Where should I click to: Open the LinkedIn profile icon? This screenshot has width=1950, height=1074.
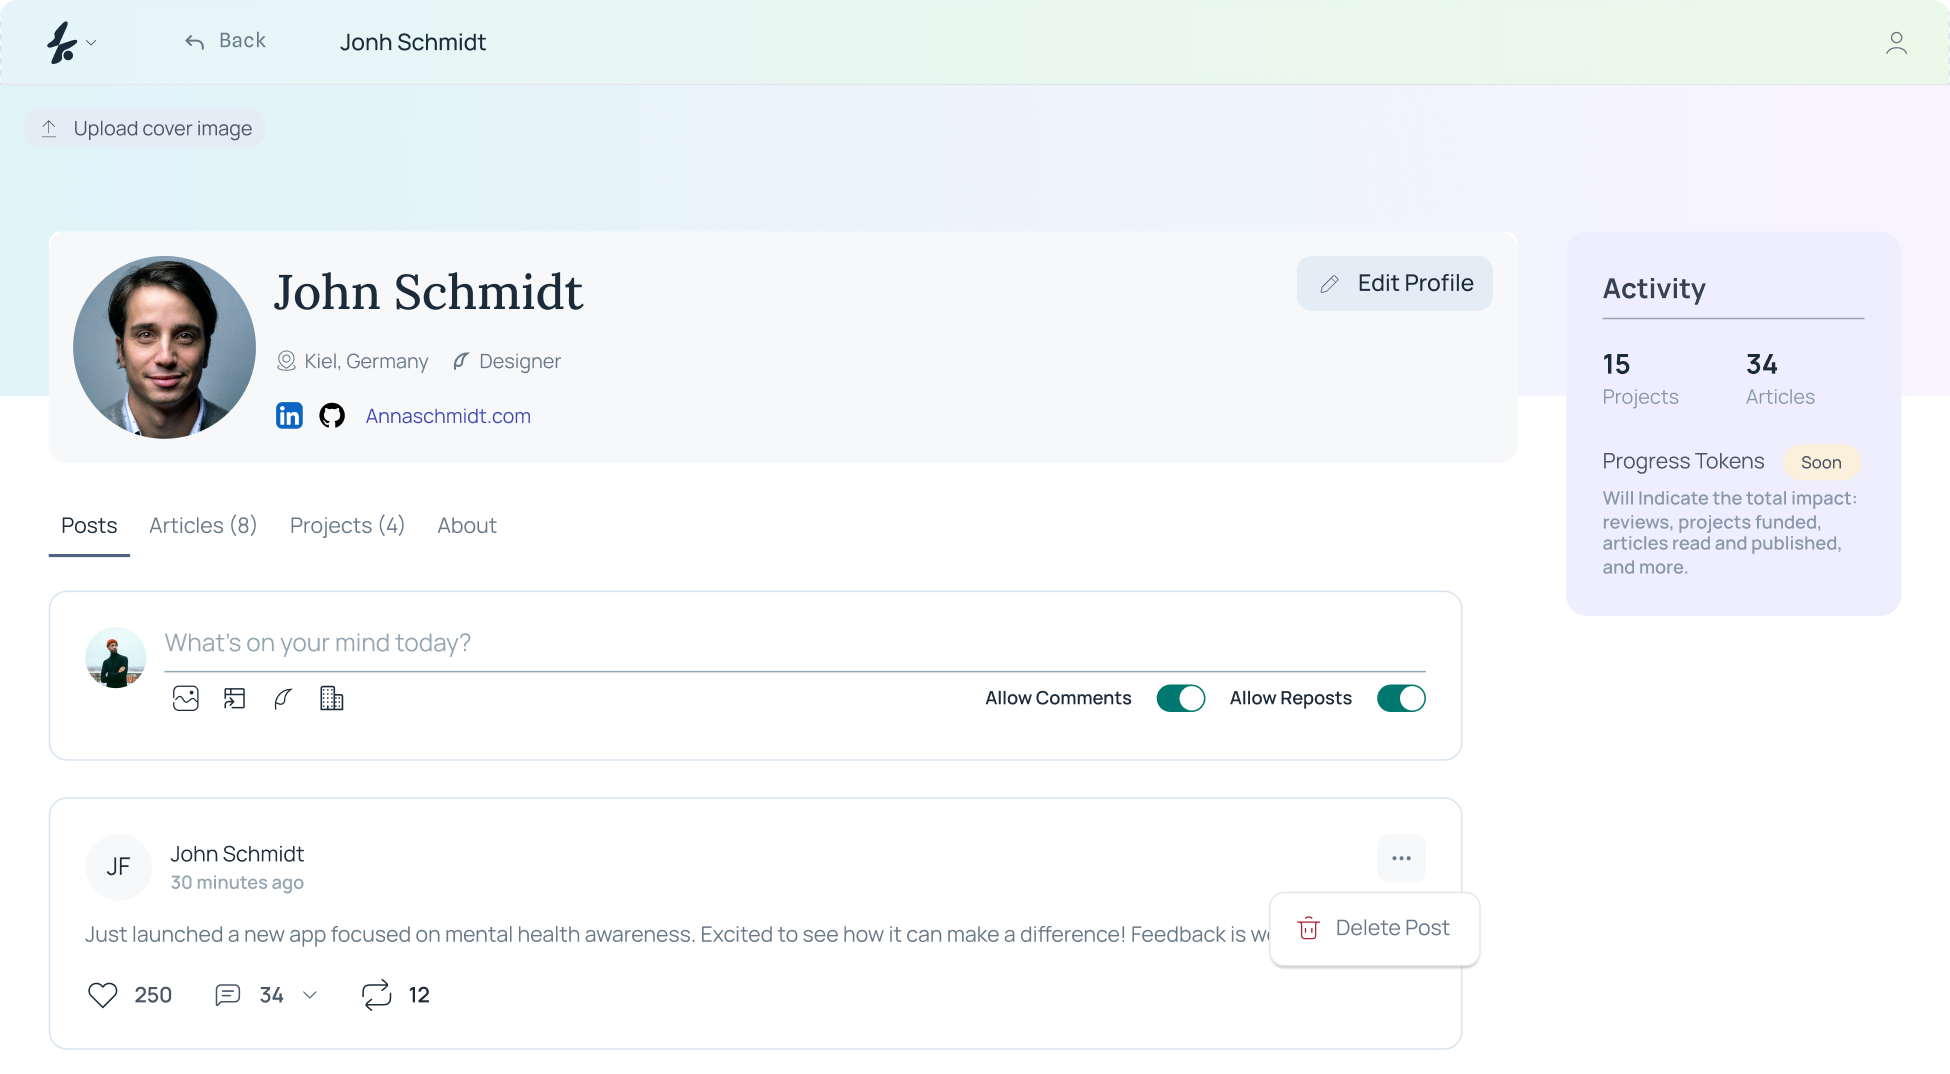click(x=289, y=415)
